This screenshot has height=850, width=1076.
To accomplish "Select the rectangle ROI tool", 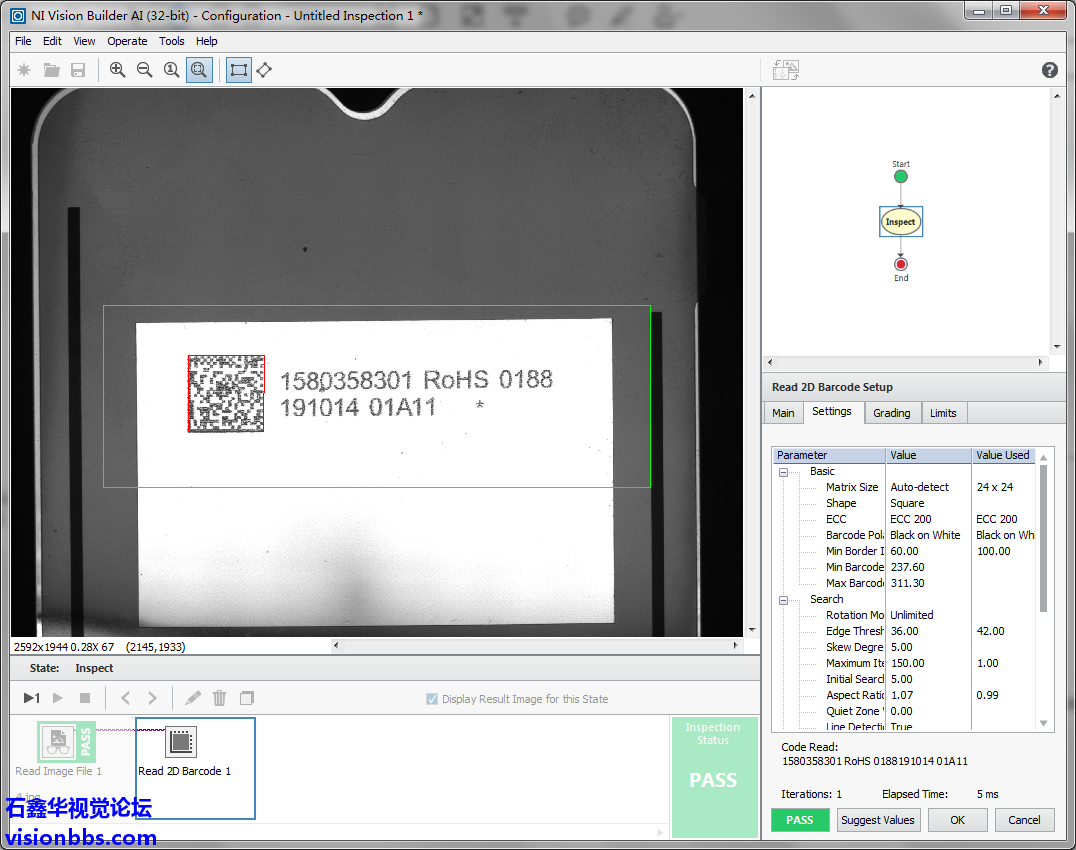I will 238,70.
